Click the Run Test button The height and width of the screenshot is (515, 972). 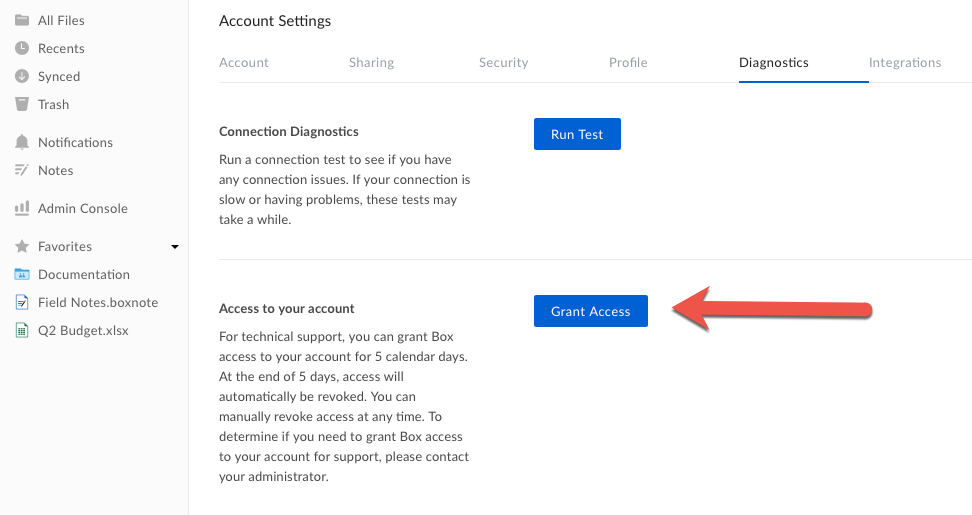[x=577, y=134]
